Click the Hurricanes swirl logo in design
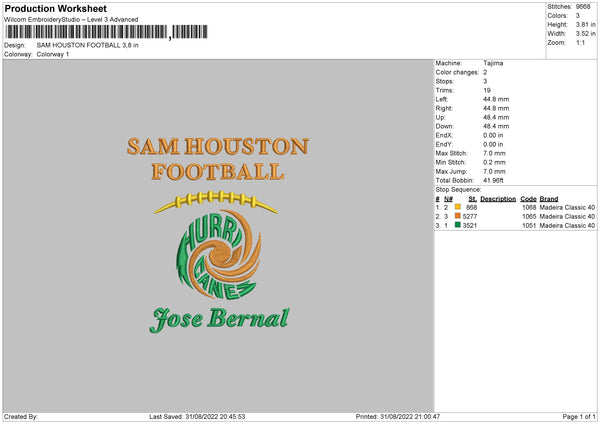The width and height of the screenshot is (600, 424). 218,254
